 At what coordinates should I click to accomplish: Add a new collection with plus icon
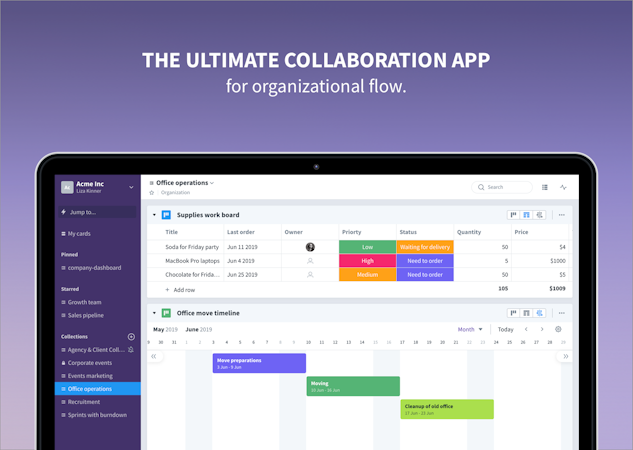131,337
